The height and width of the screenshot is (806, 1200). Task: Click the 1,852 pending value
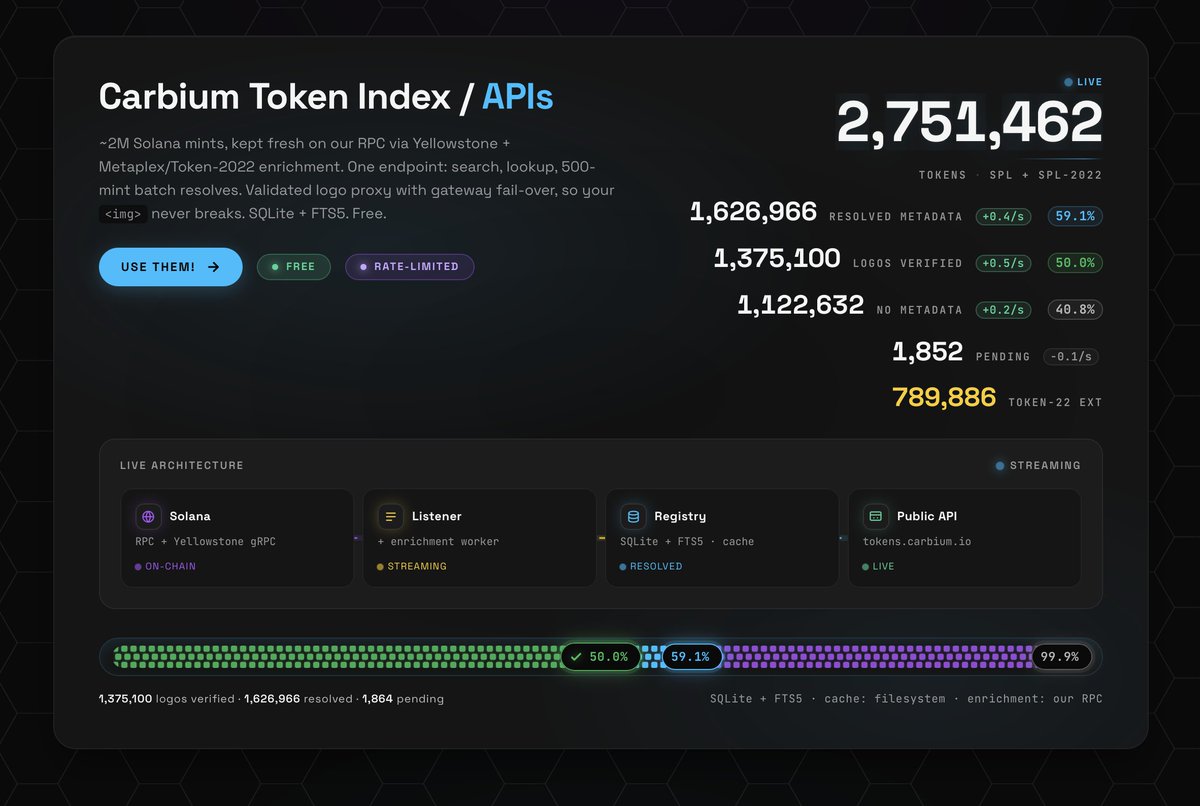click(x=927, y=352)
